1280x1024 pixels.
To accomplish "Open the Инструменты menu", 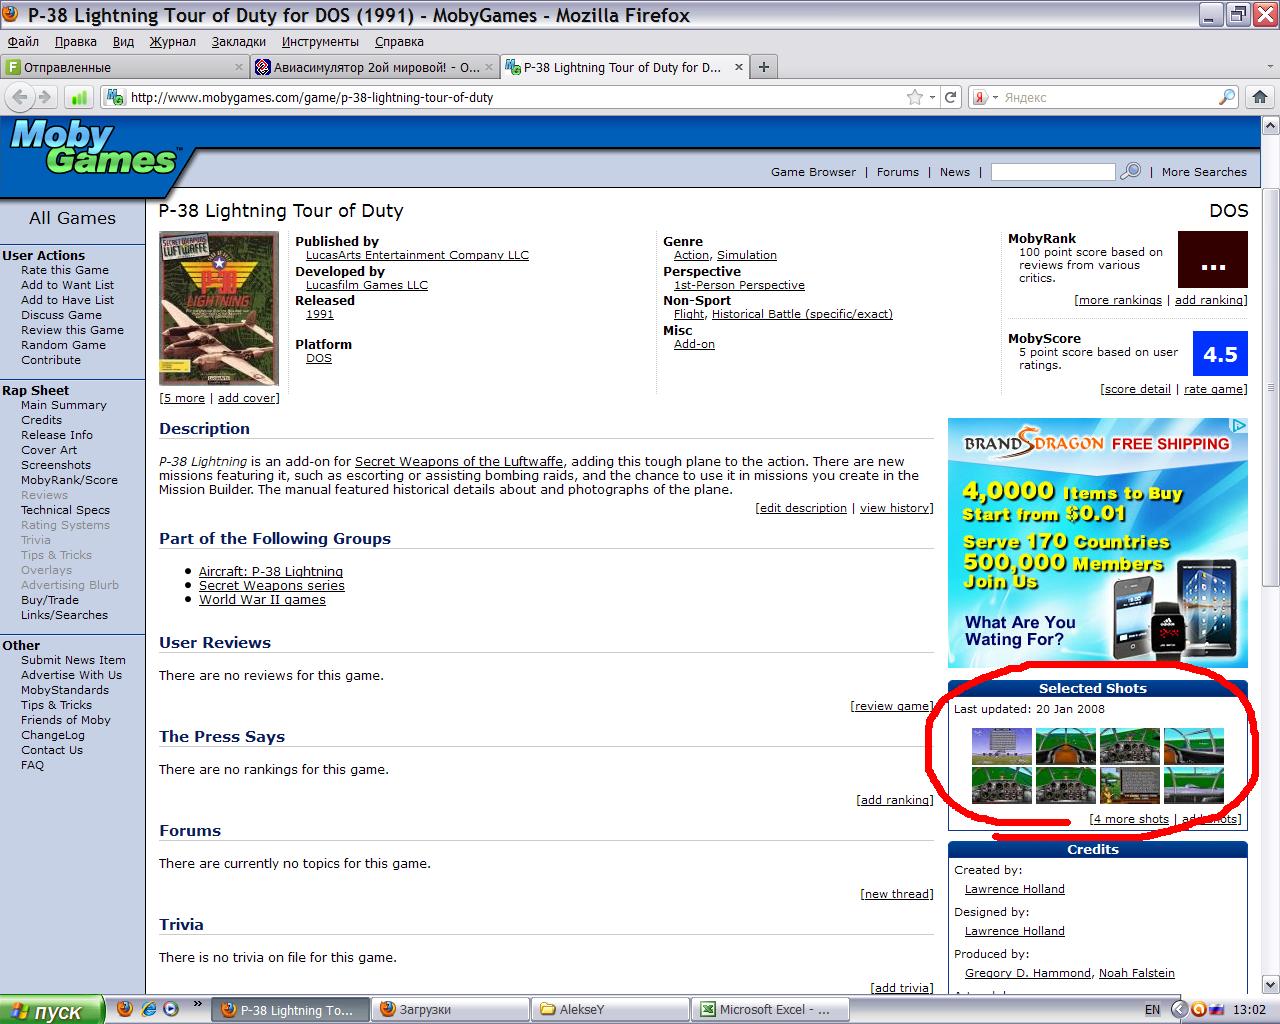I will 320,42.
